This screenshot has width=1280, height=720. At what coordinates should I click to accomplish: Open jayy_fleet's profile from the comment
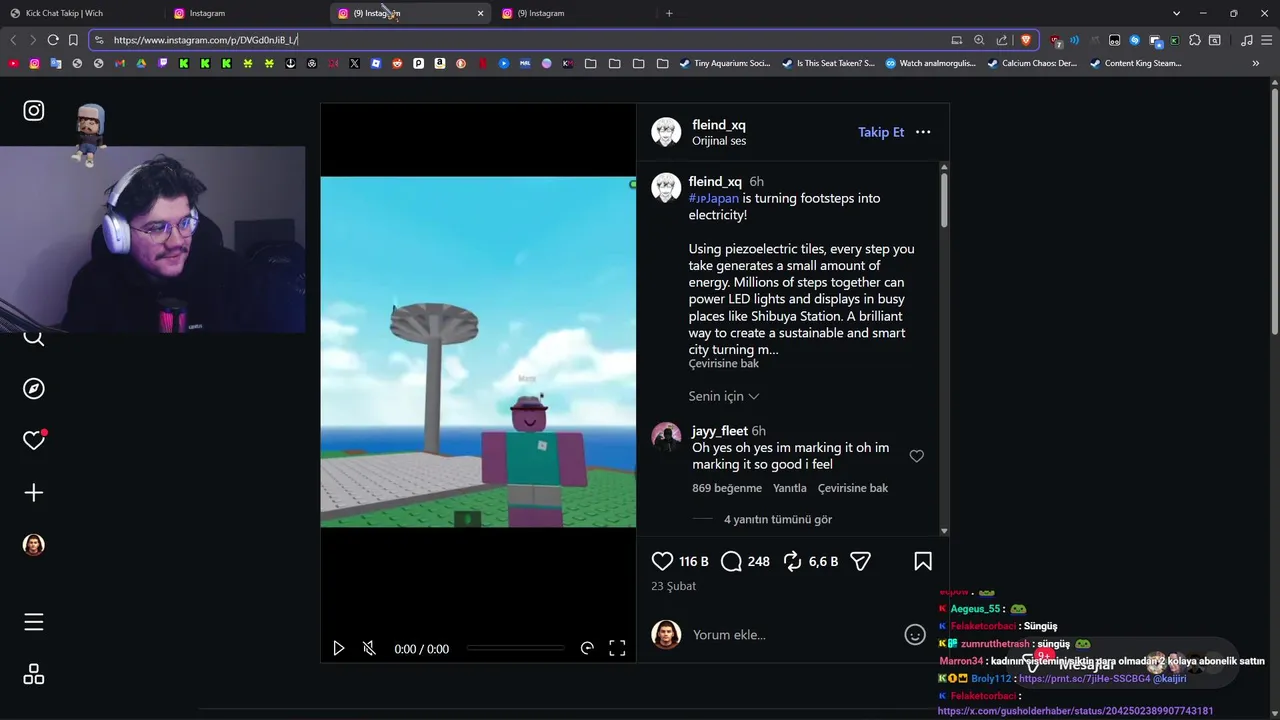(720, 431)
